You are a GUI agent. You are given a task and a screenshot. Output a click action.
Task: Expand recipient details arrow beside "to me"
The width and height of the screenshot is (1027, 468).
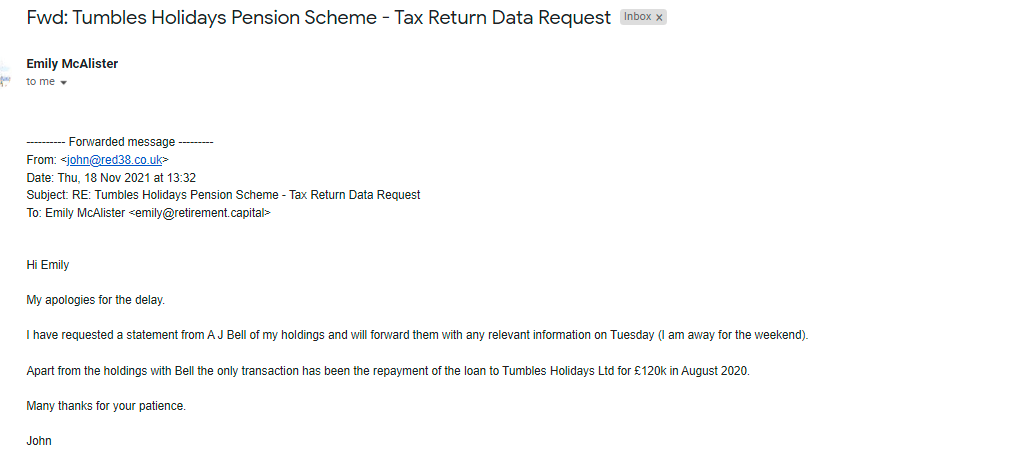64,82
